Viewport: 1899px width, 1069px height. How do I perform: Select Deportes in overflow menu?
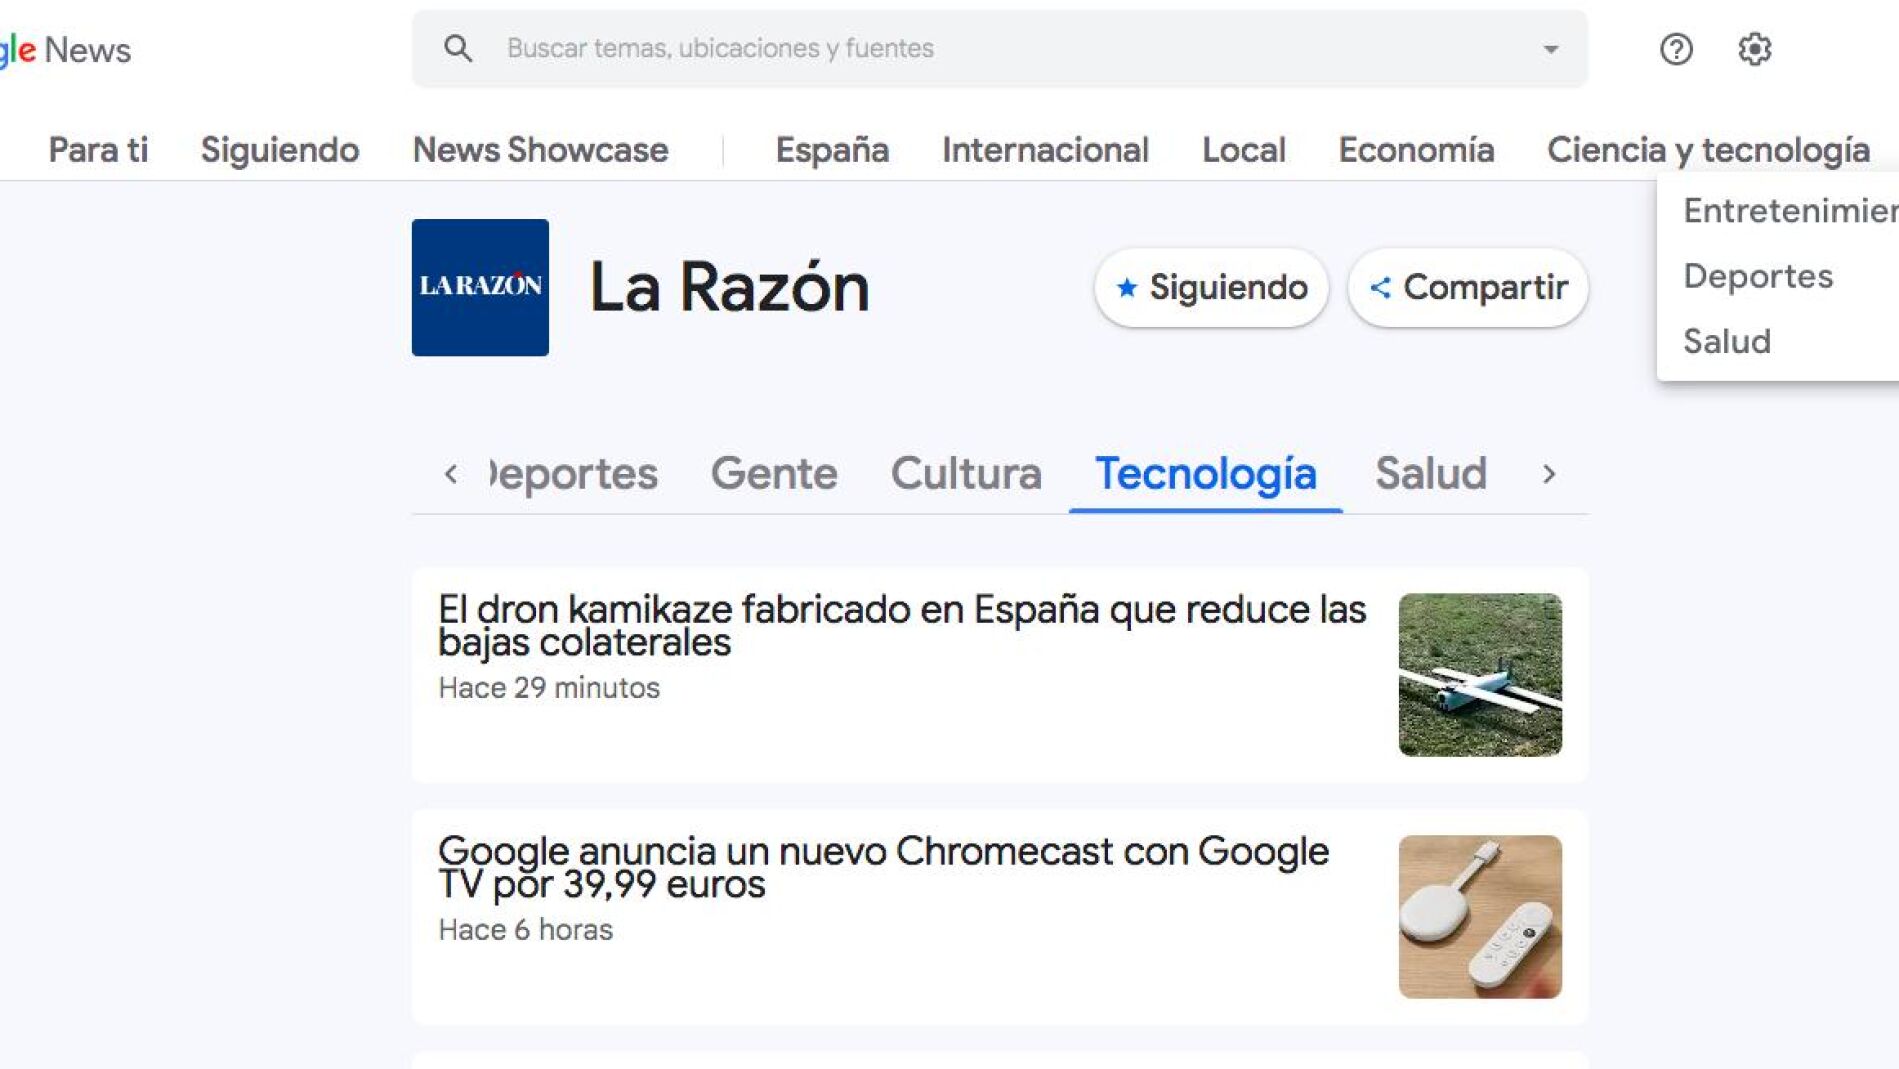tap(1758, 276)
